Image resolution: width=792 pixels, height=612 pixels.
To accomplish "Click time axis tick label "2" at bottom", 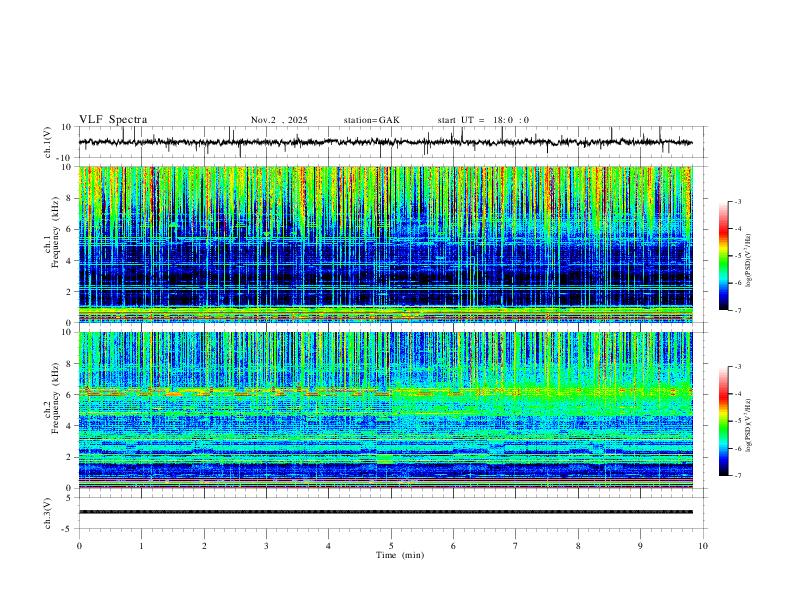I will click(x=204, y=546).
